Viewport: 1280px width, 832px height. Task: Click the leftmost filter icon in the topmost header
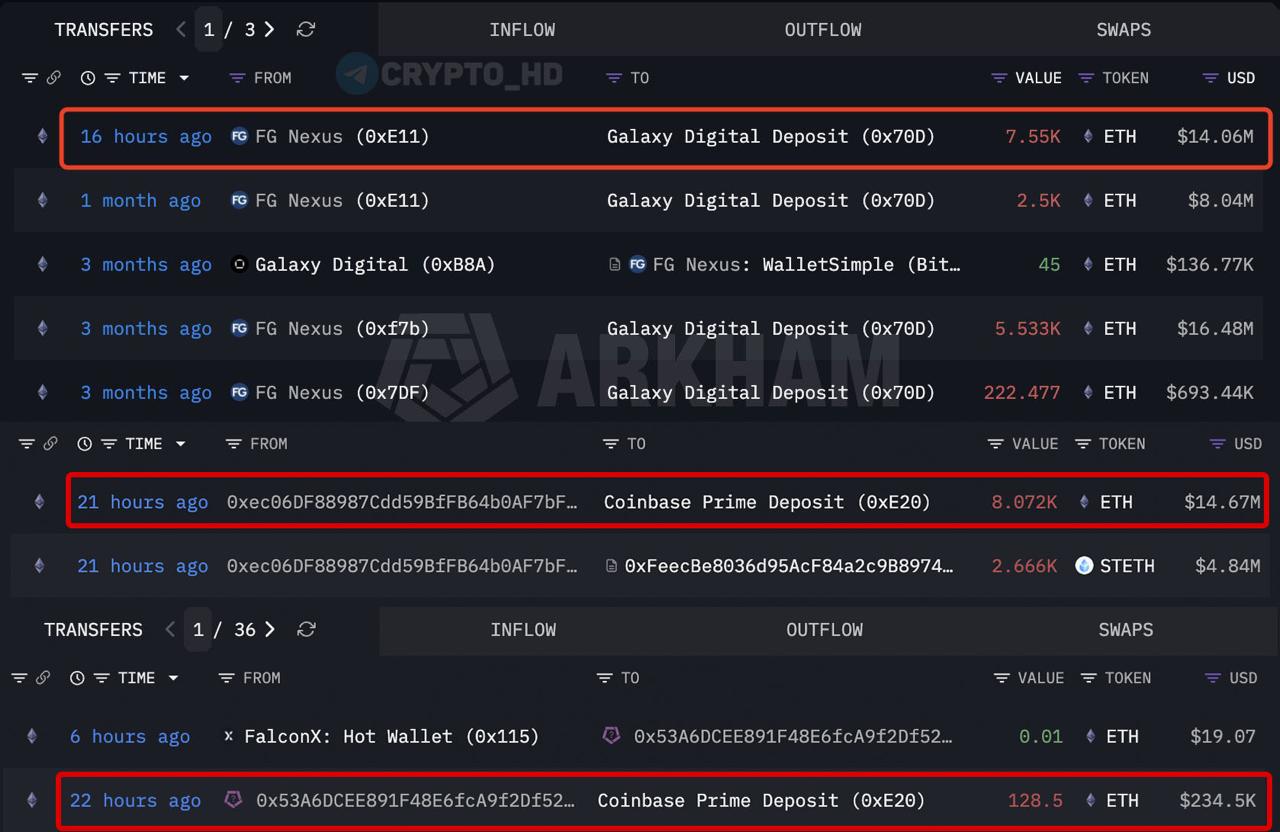coord(29,77)
